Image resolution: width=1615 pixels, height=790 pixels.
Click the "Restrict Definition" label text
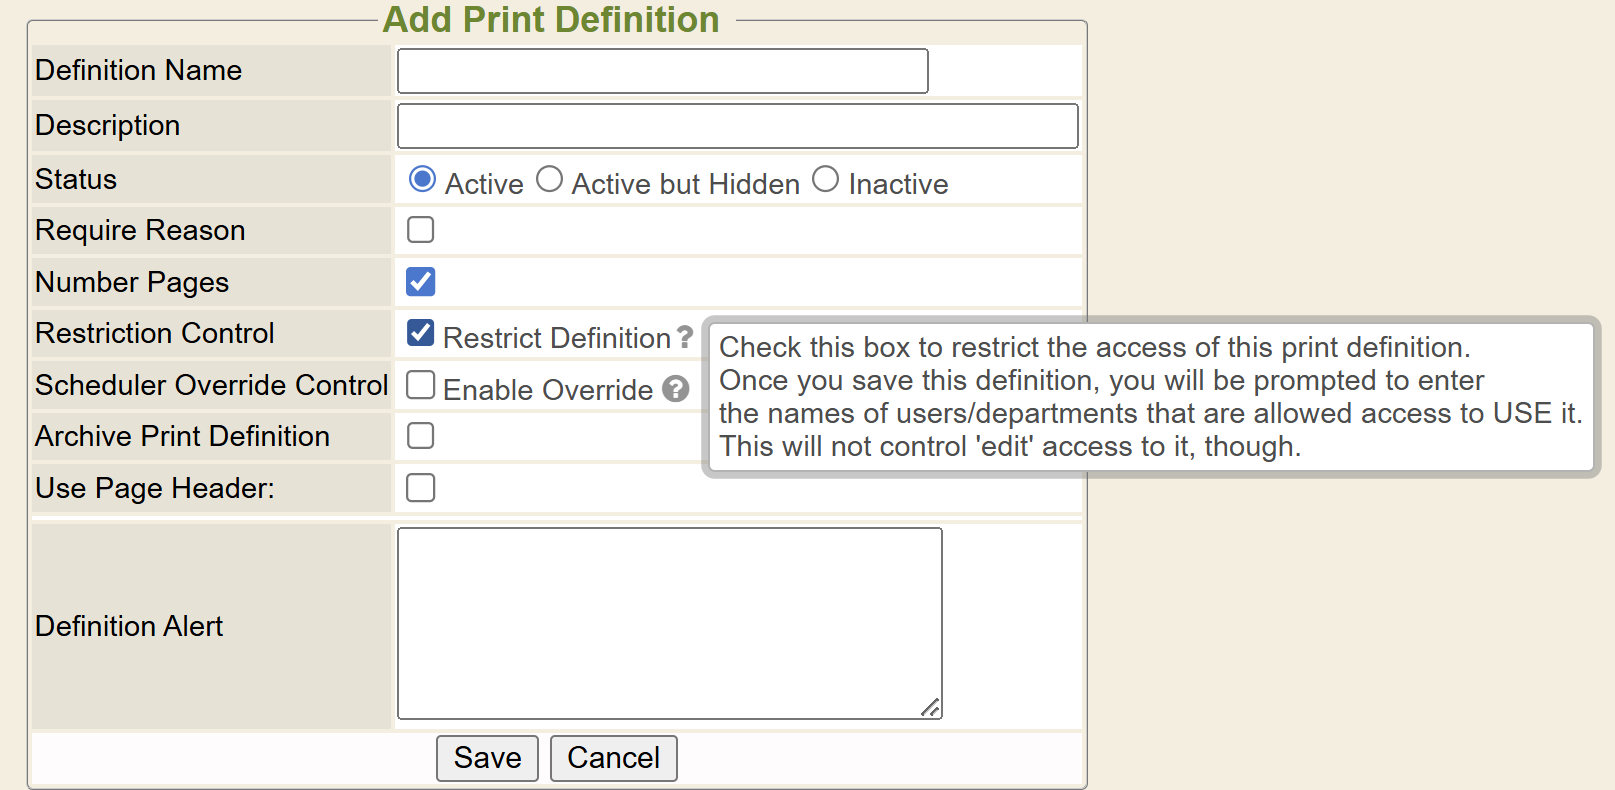pos(556,338)
